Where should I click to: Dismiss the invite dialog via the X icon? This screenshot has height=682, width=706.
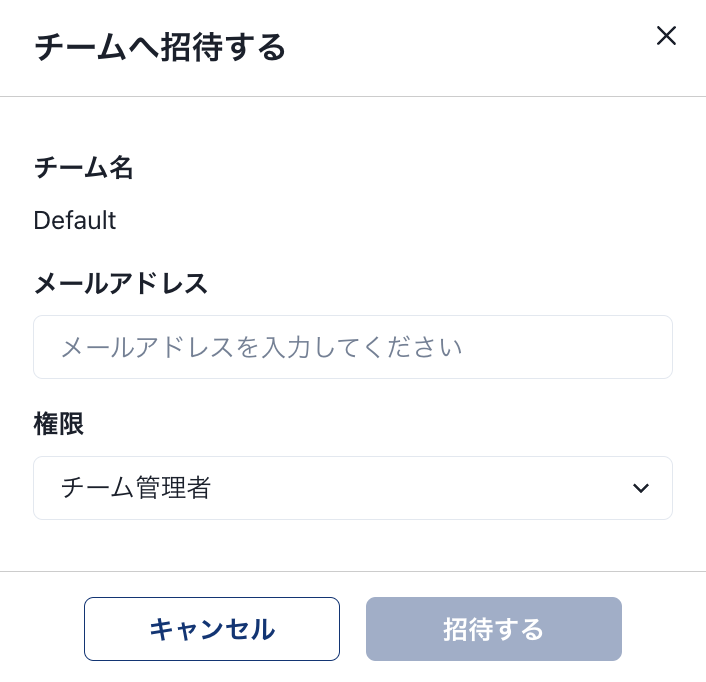click(666, 36)
